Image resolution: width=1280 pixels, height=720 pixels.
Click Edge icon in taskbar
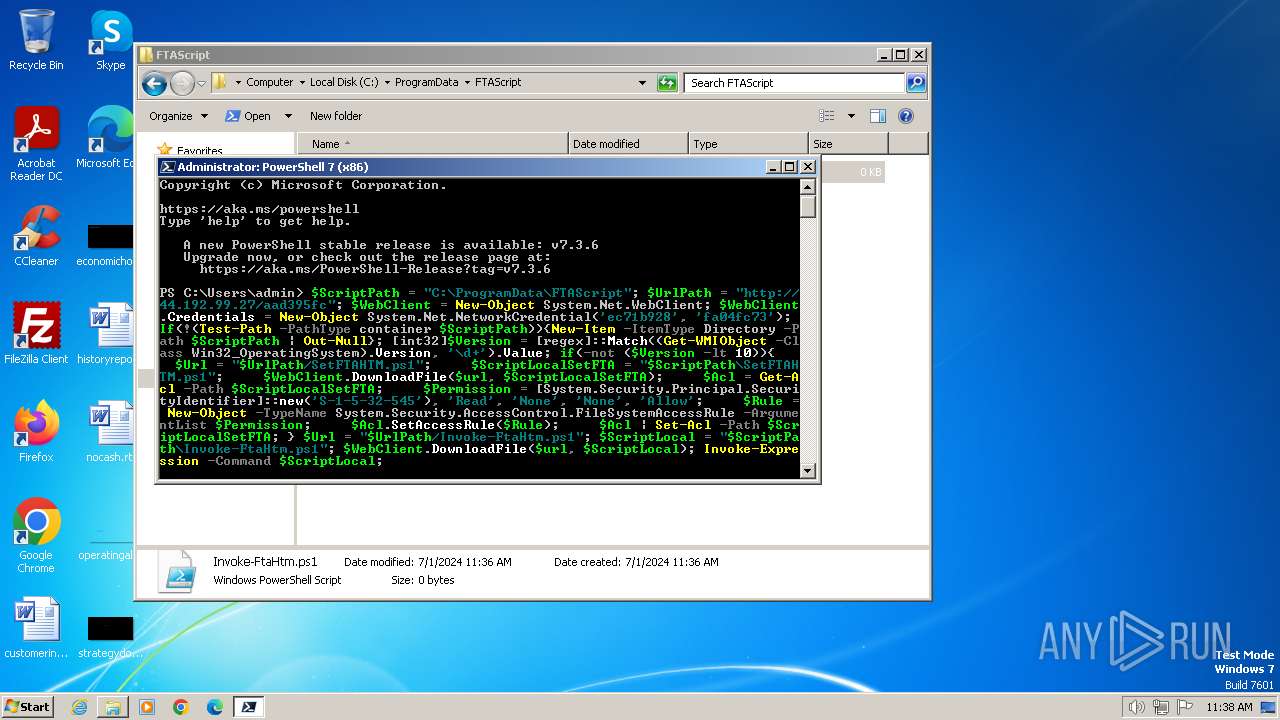pos(215,707)
